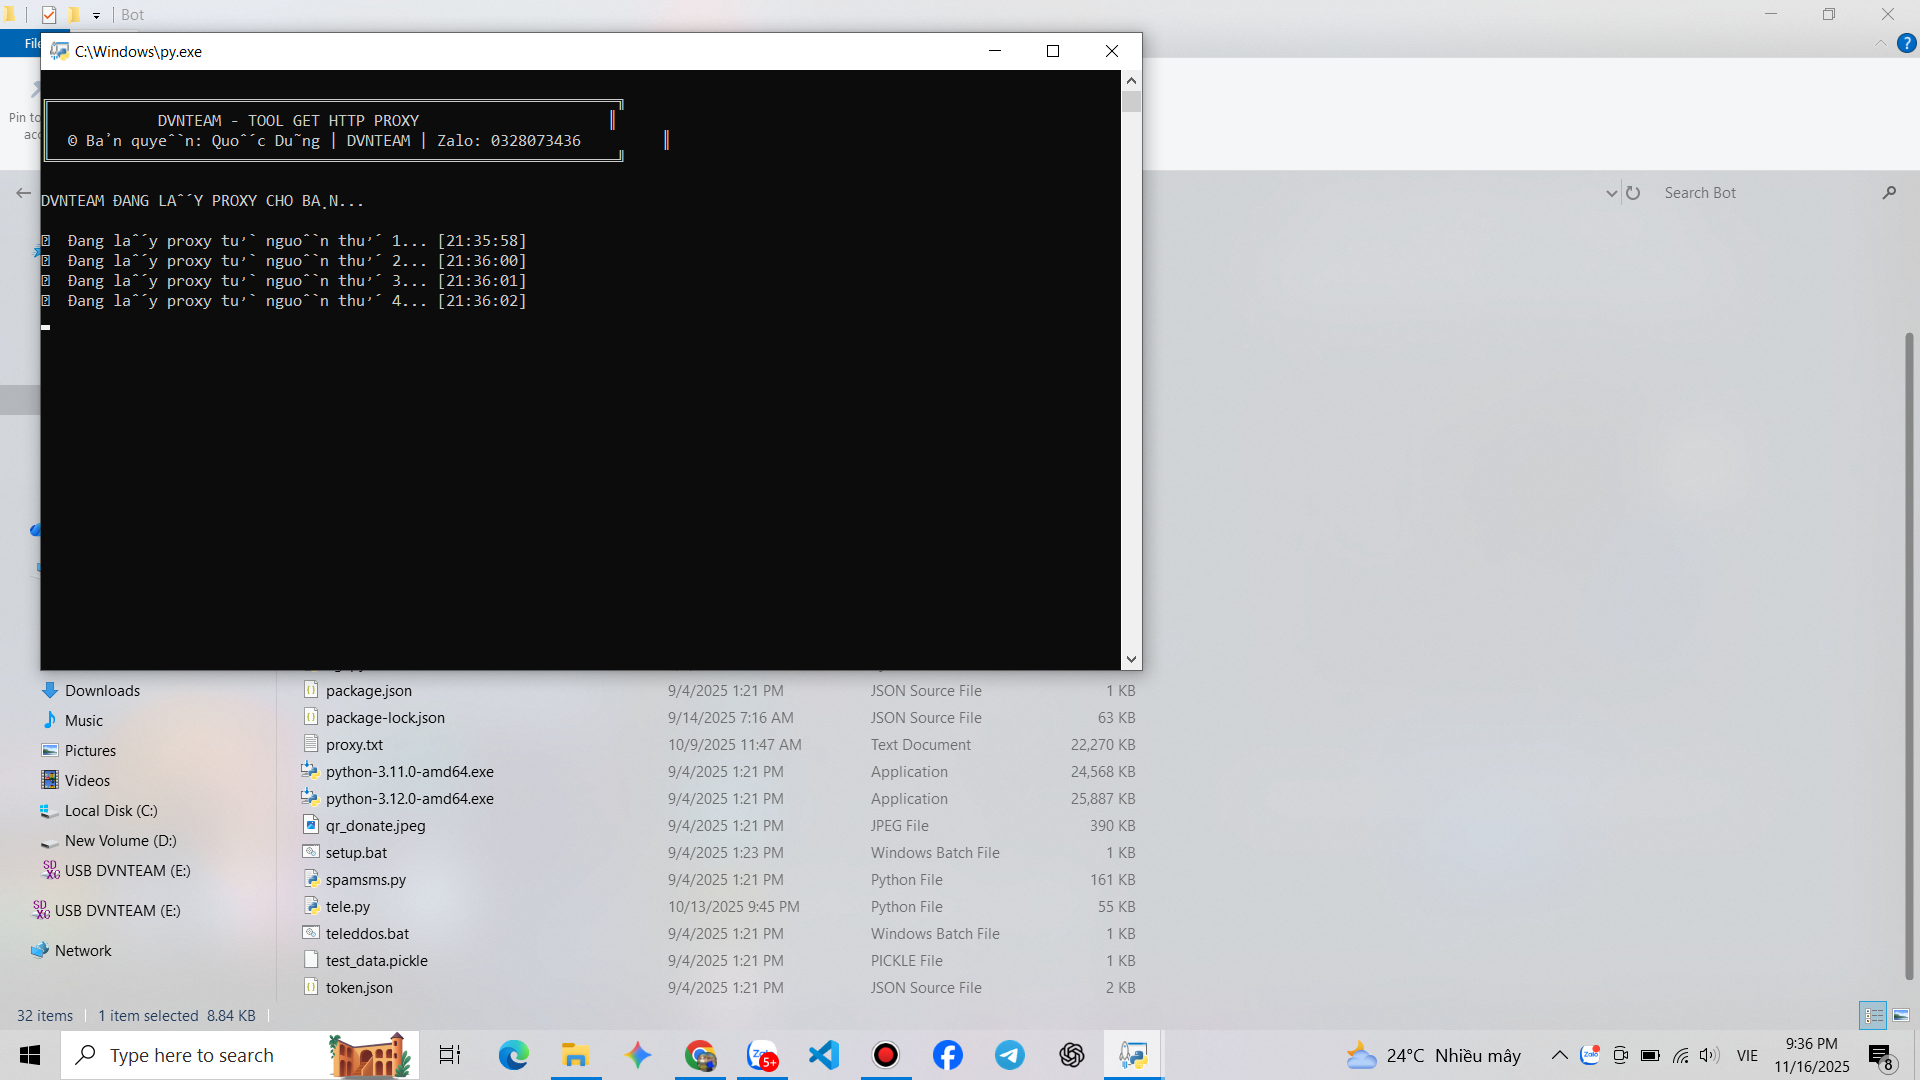
Task: Click the VIE input language indicator
Action: pos(1747,1056)
